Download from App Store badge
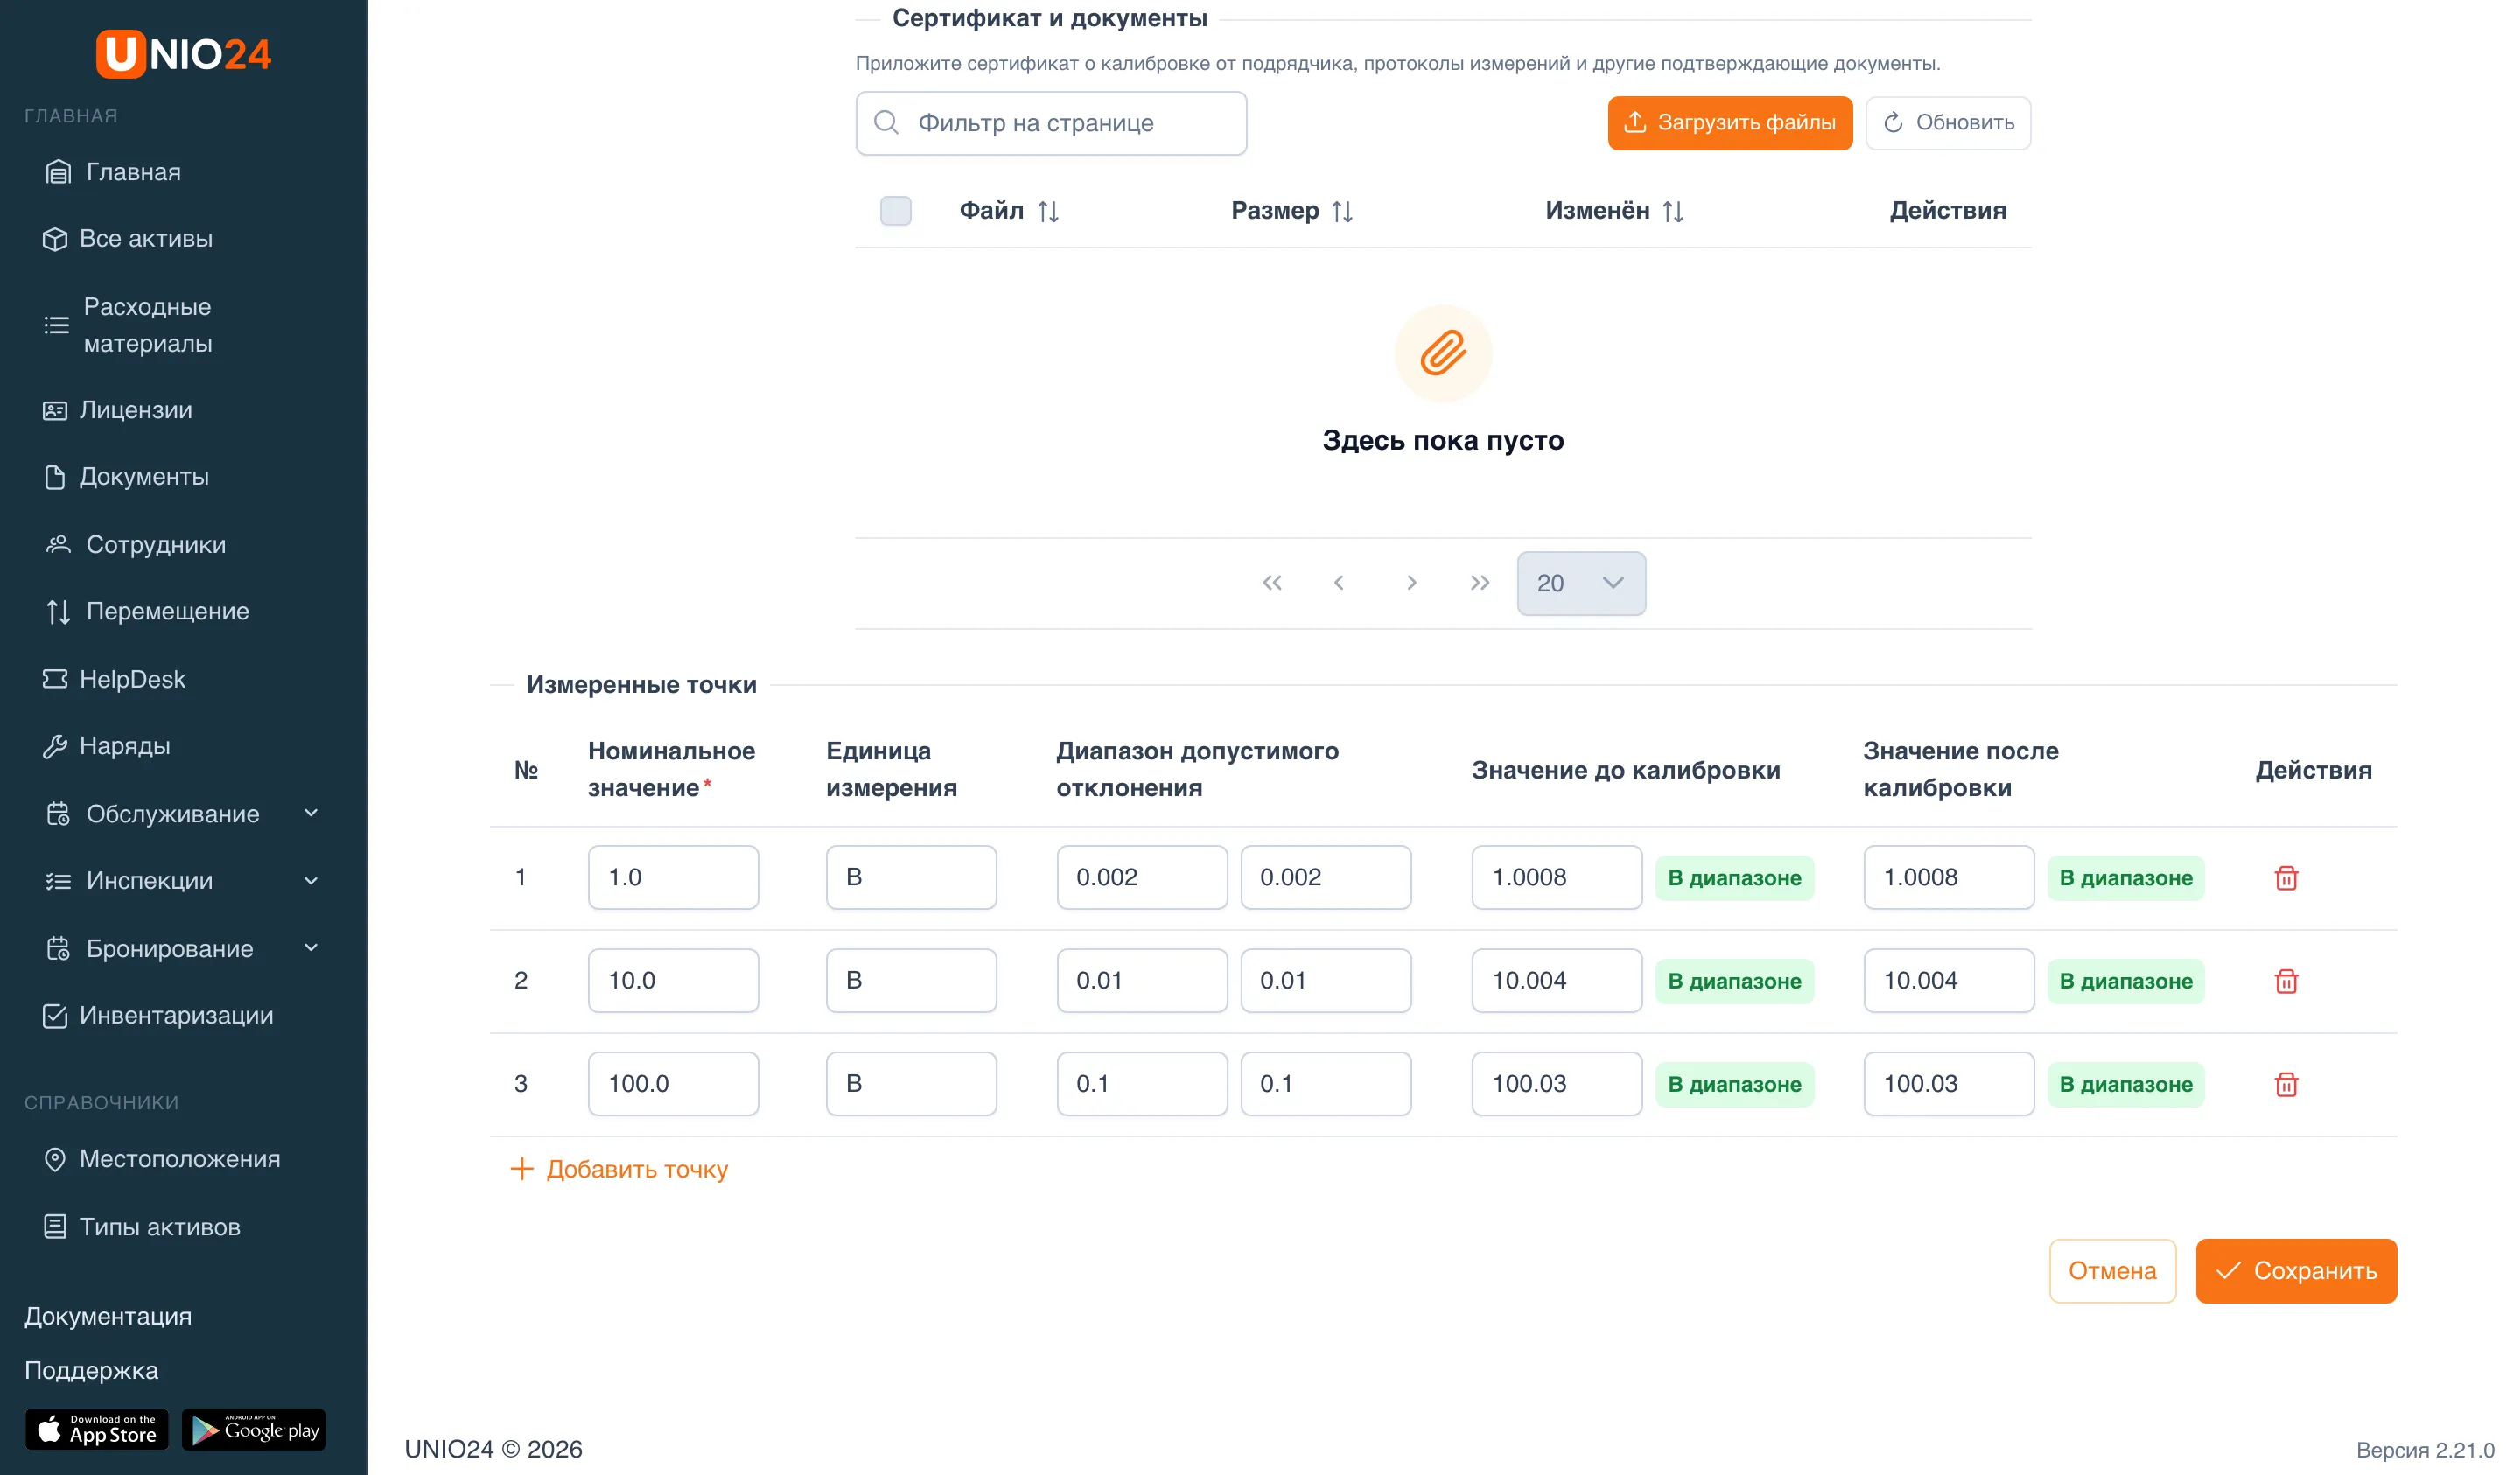This screenshot has height=1475, width=2520. (x=97, y=1429)
